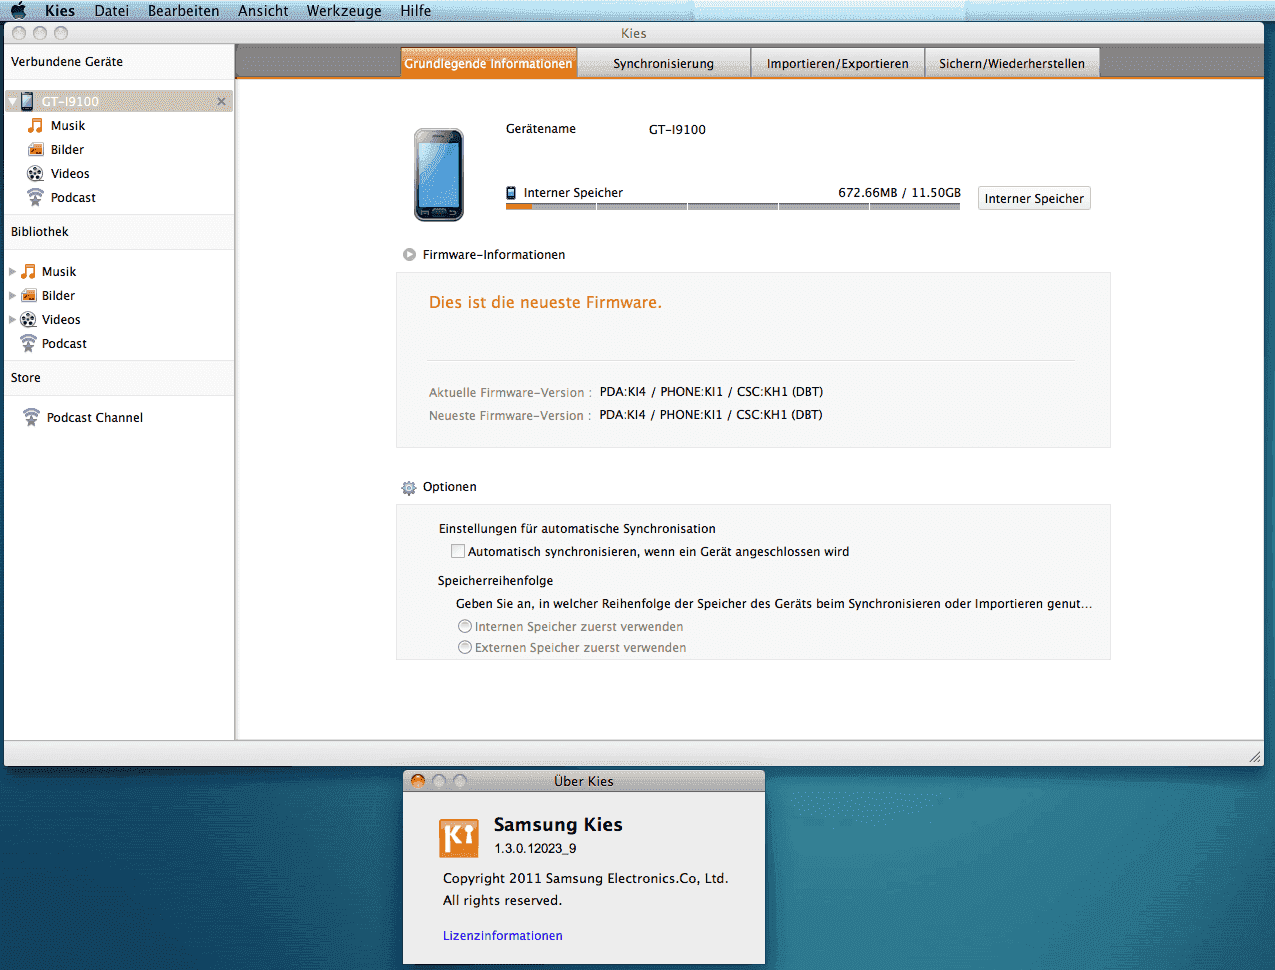
Task: Click the Bibliothek section header
Action: coord(40,232)
